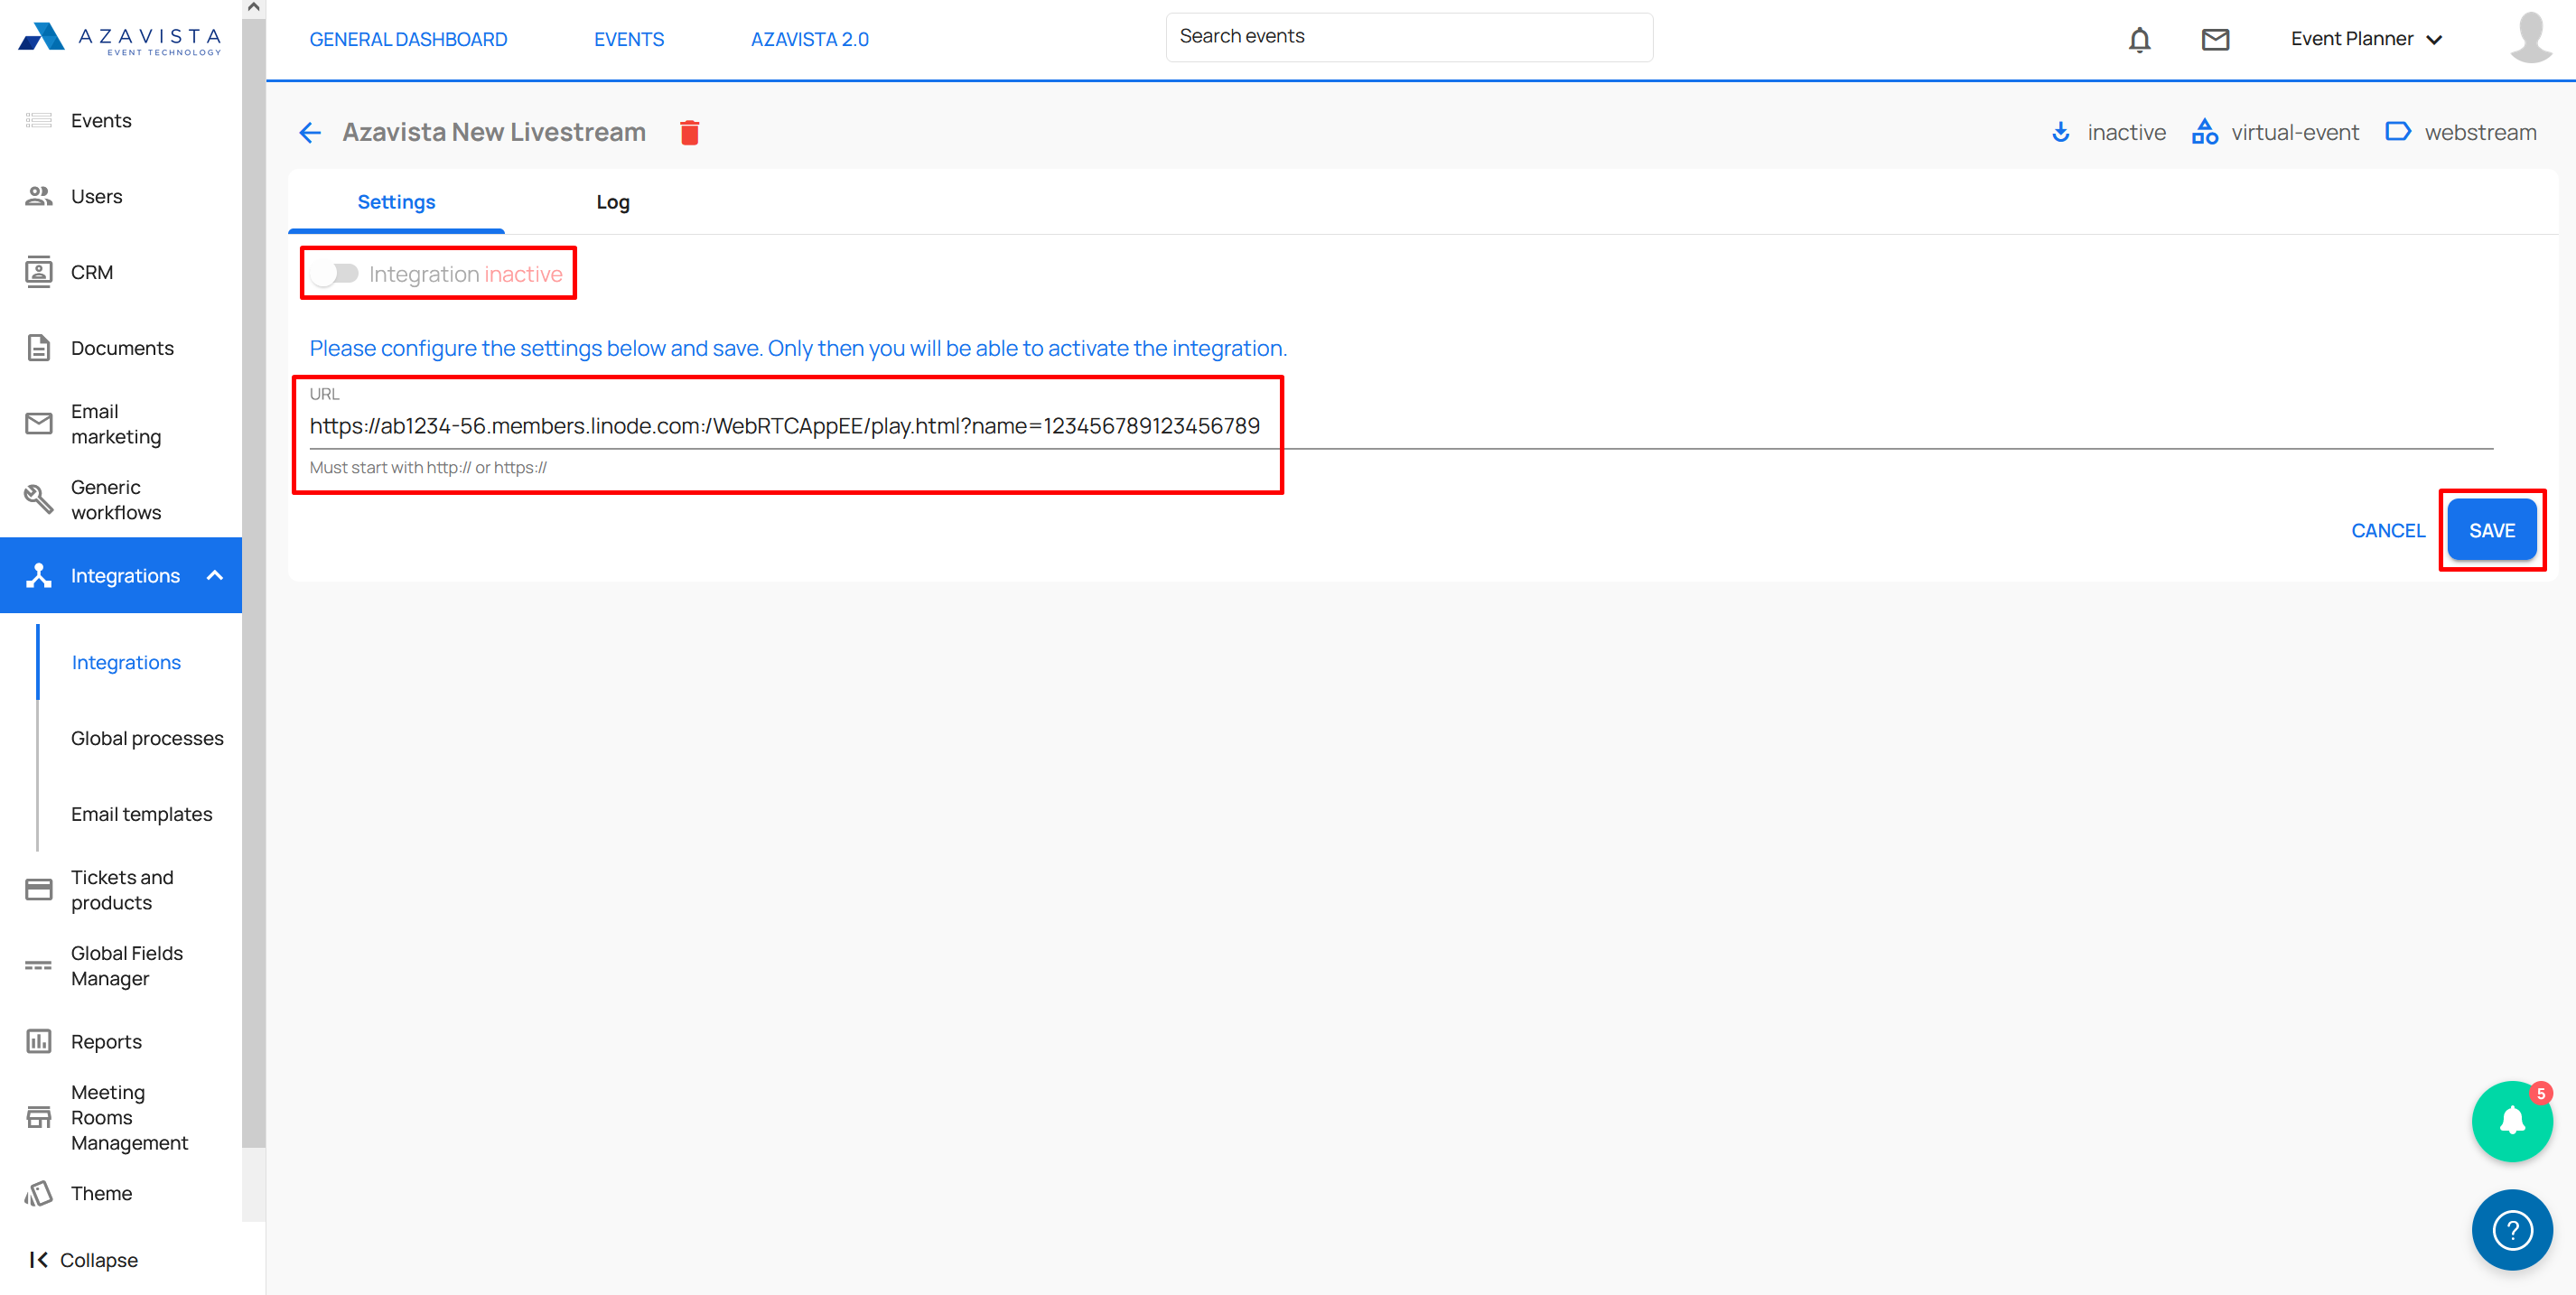Collapse the sidebar with the Collapse icon
The width and height of the screenshot is (2576, 1295).
point(38,1260)
